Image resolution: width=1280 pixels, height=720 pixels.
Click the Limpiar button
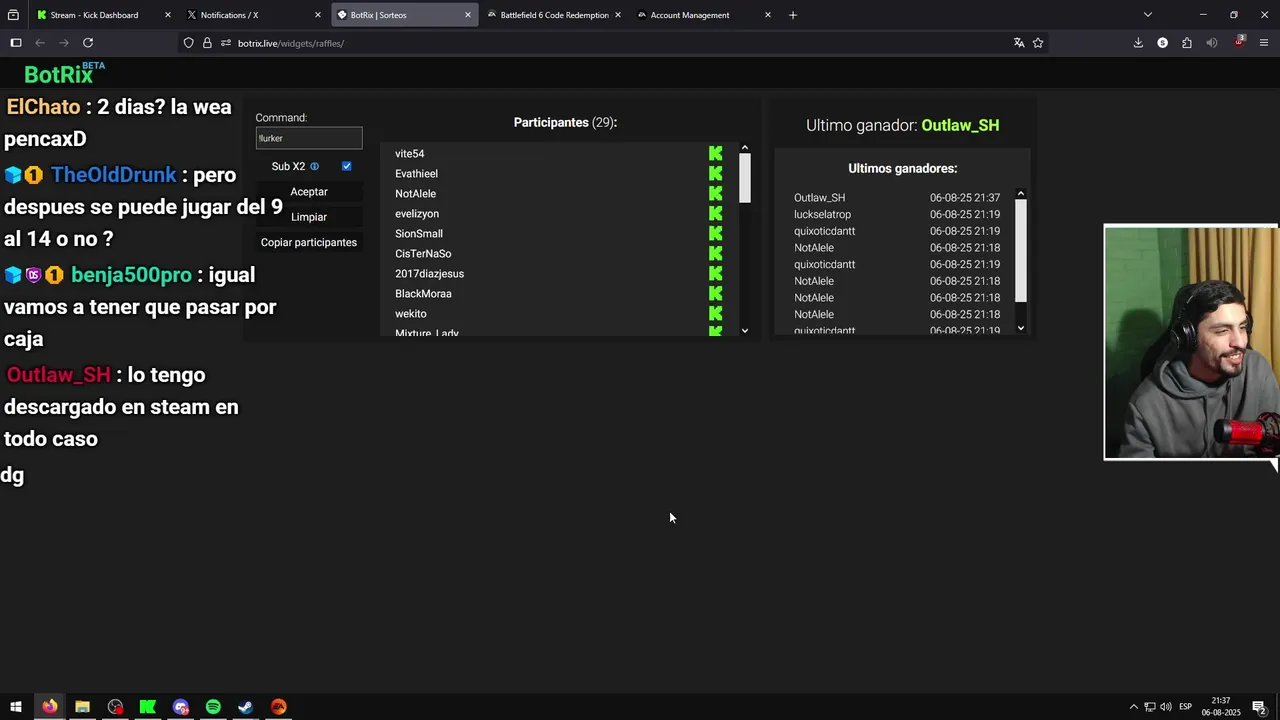pyautogui.click(x=309, y=216)
